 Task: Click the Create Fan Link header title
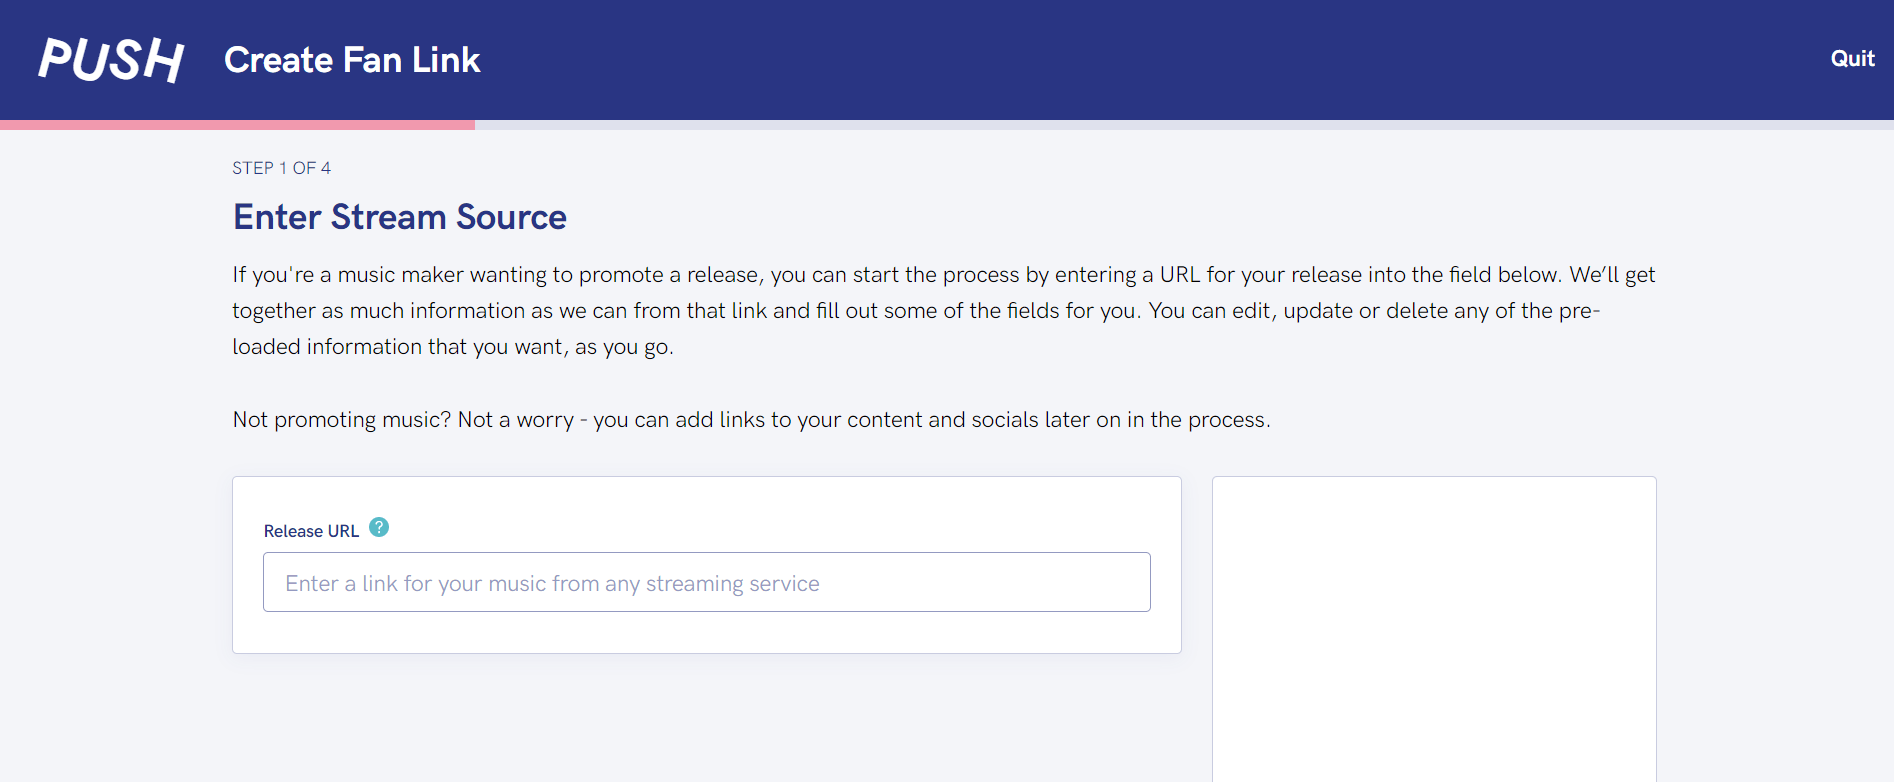pyautogui.click(x=352, y=59)
